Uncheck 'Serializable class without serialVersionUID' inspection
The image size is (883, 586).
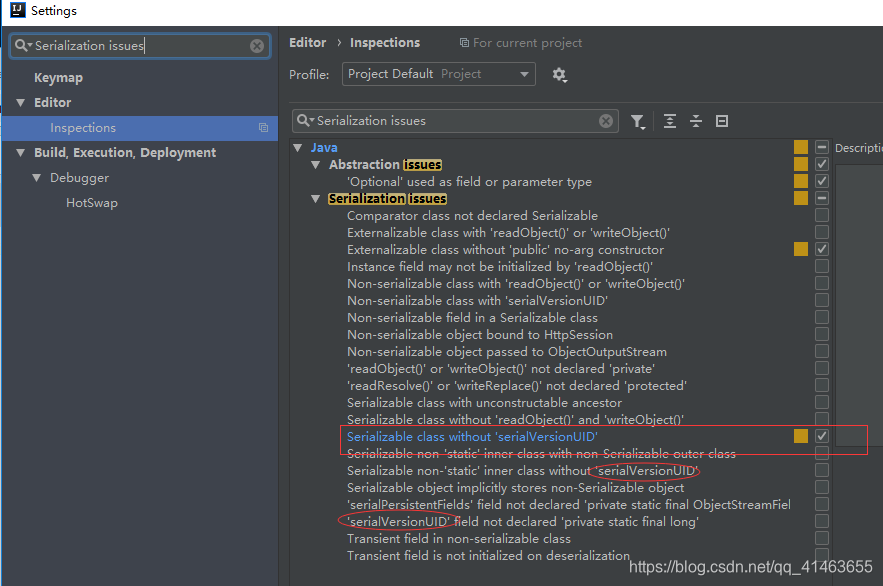point(821,436)
